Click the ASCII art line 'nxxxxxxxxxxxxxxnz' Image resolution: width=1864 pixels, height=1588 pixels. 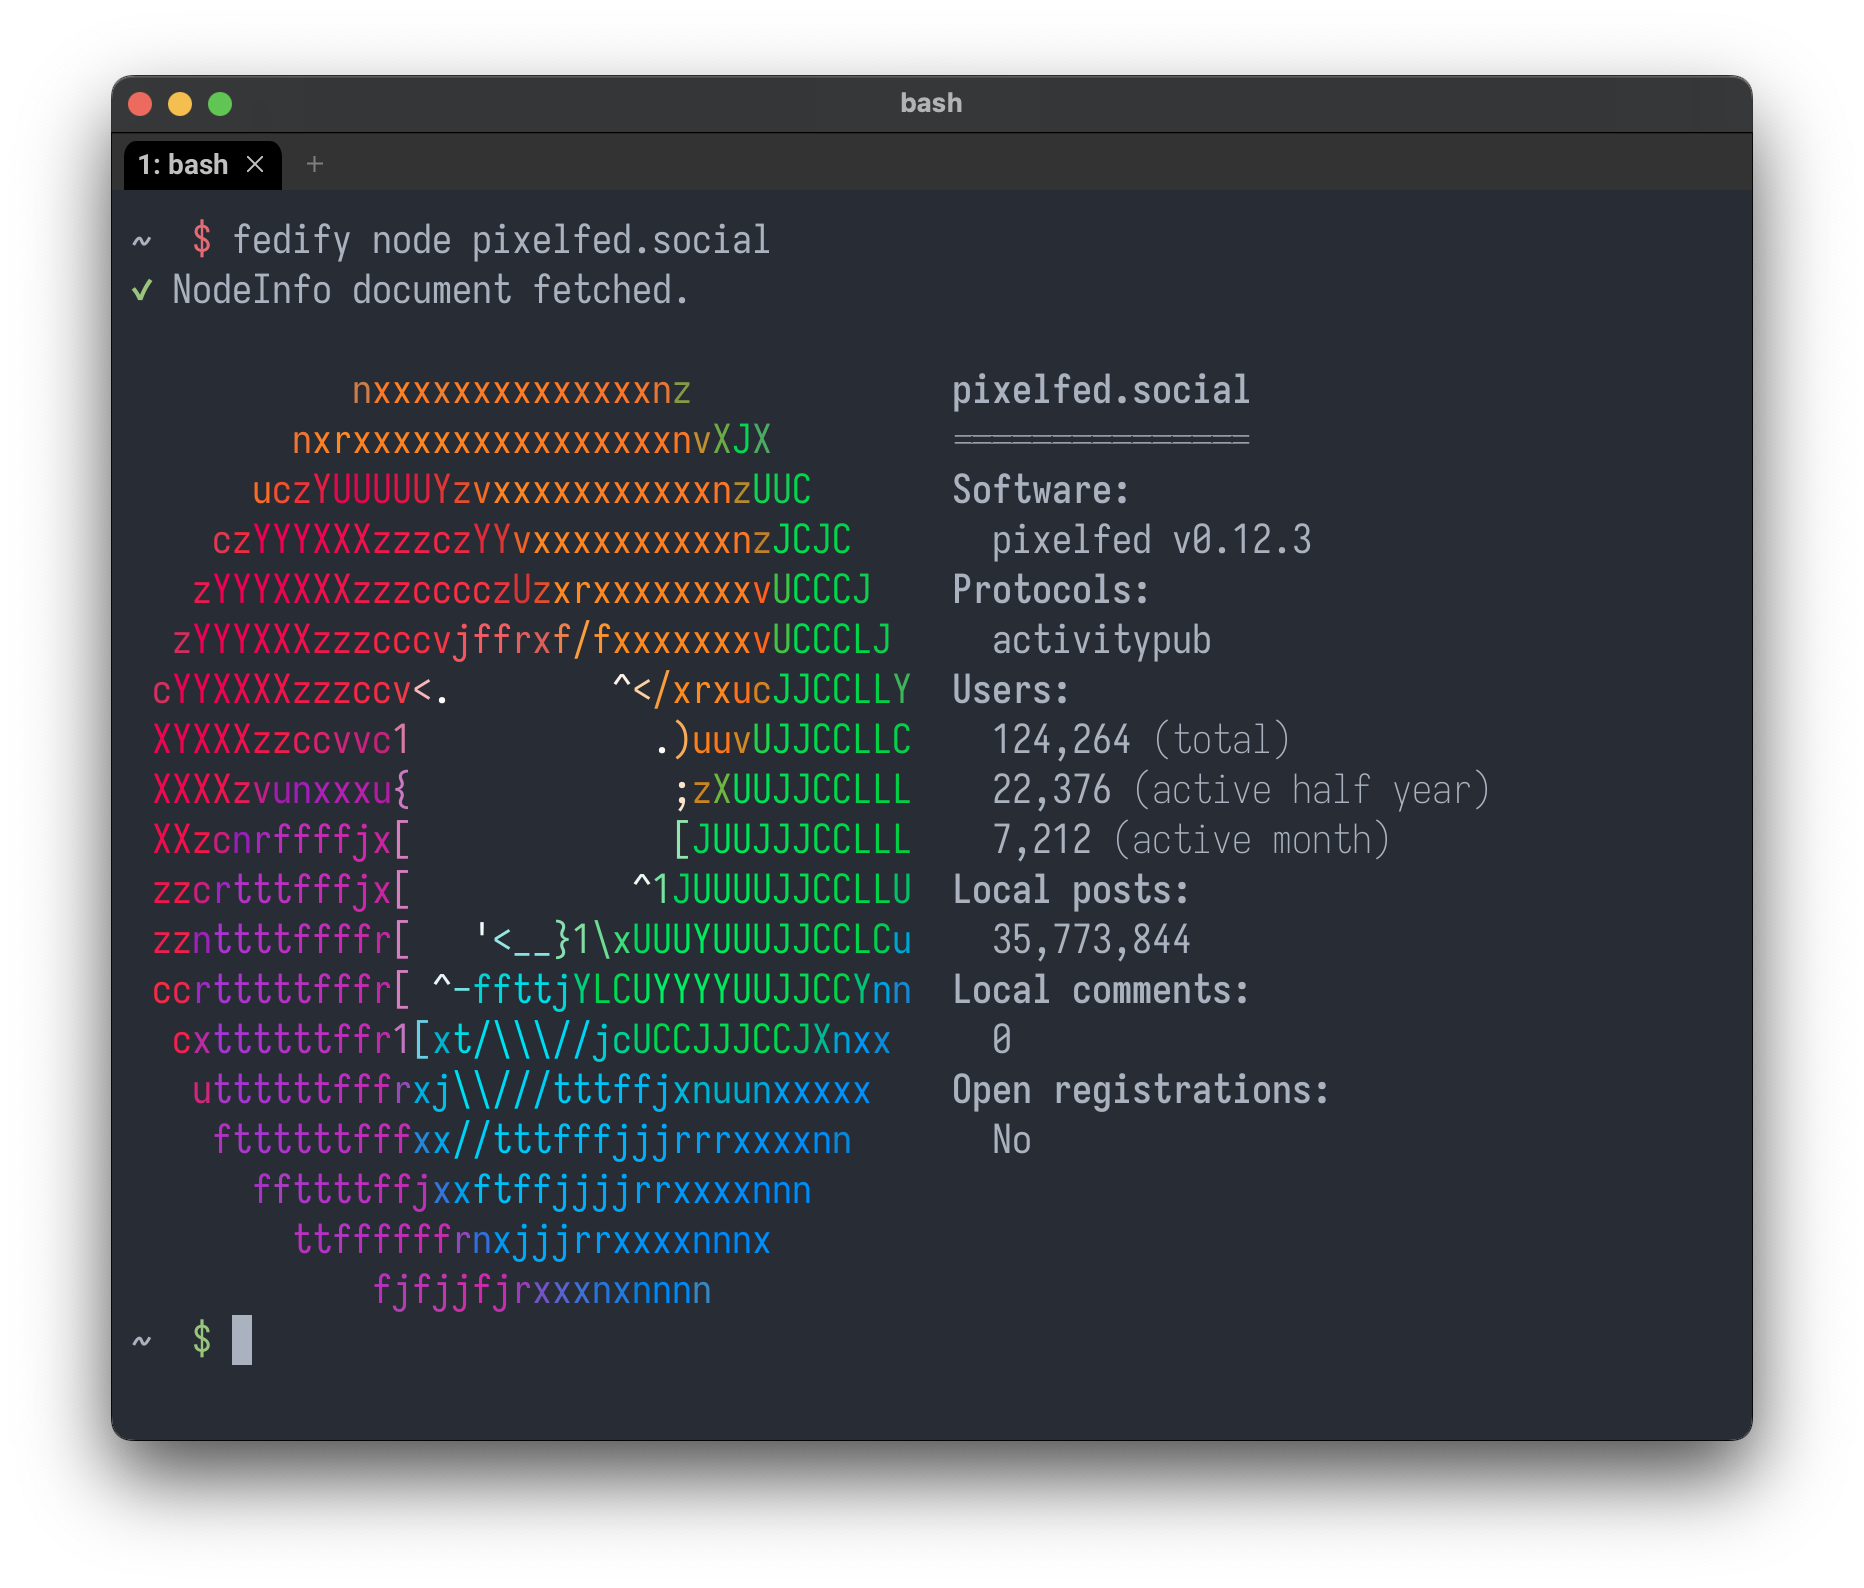click(x=521, y=391)
